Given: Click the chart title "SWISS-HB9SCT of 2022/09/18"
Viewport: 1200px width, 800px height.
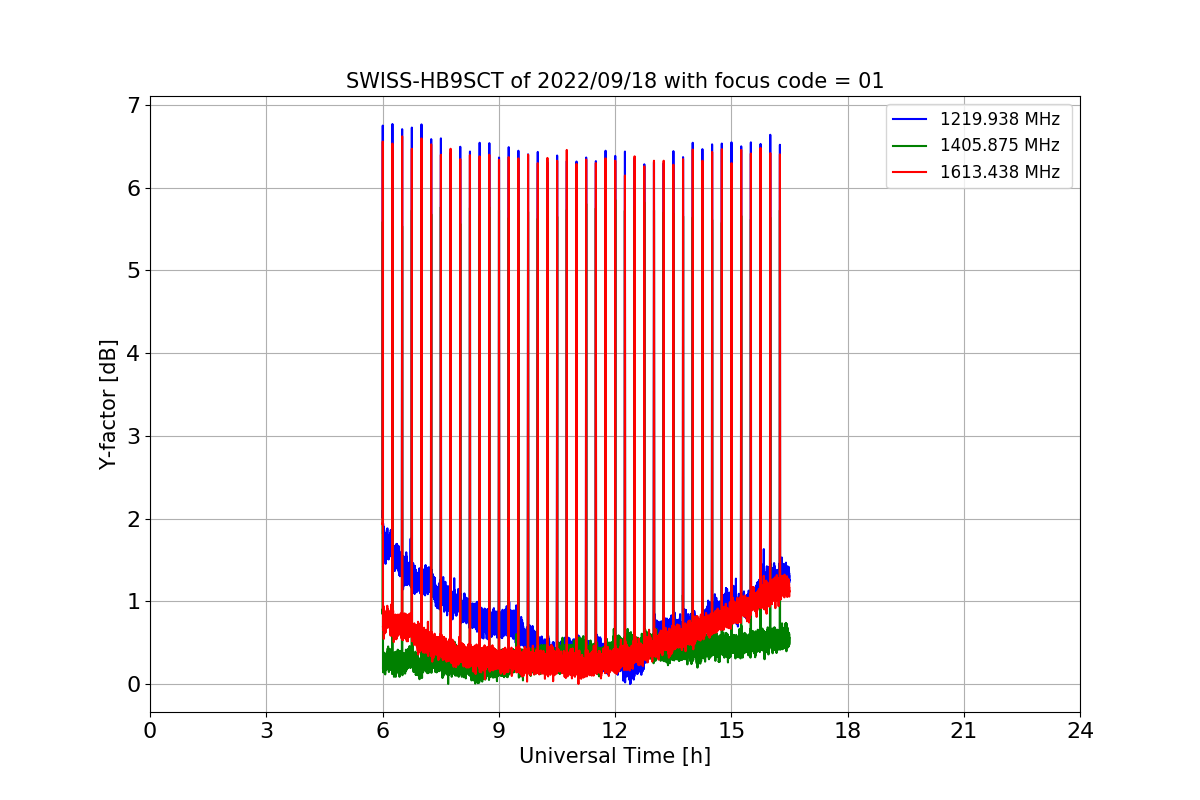Looking at the screenshot, I should click(615, 81).
